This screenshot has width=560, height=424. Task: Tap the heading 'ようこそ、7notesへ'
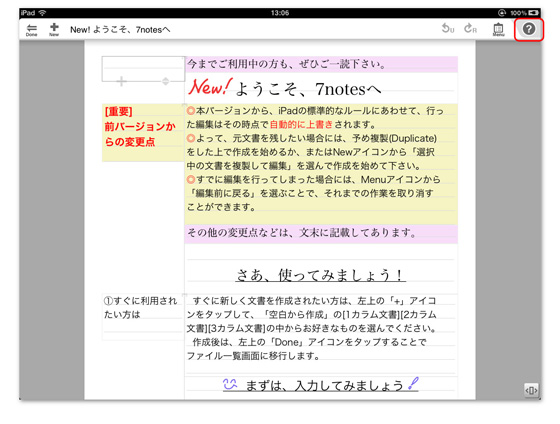[x=309, y=89]
